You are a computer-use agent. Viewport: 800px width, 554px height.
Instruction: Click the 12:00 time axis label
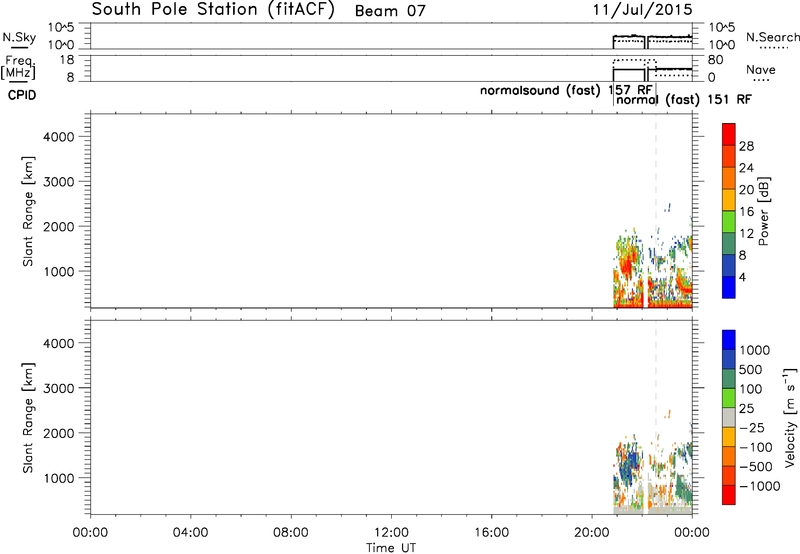pos(391,533)
